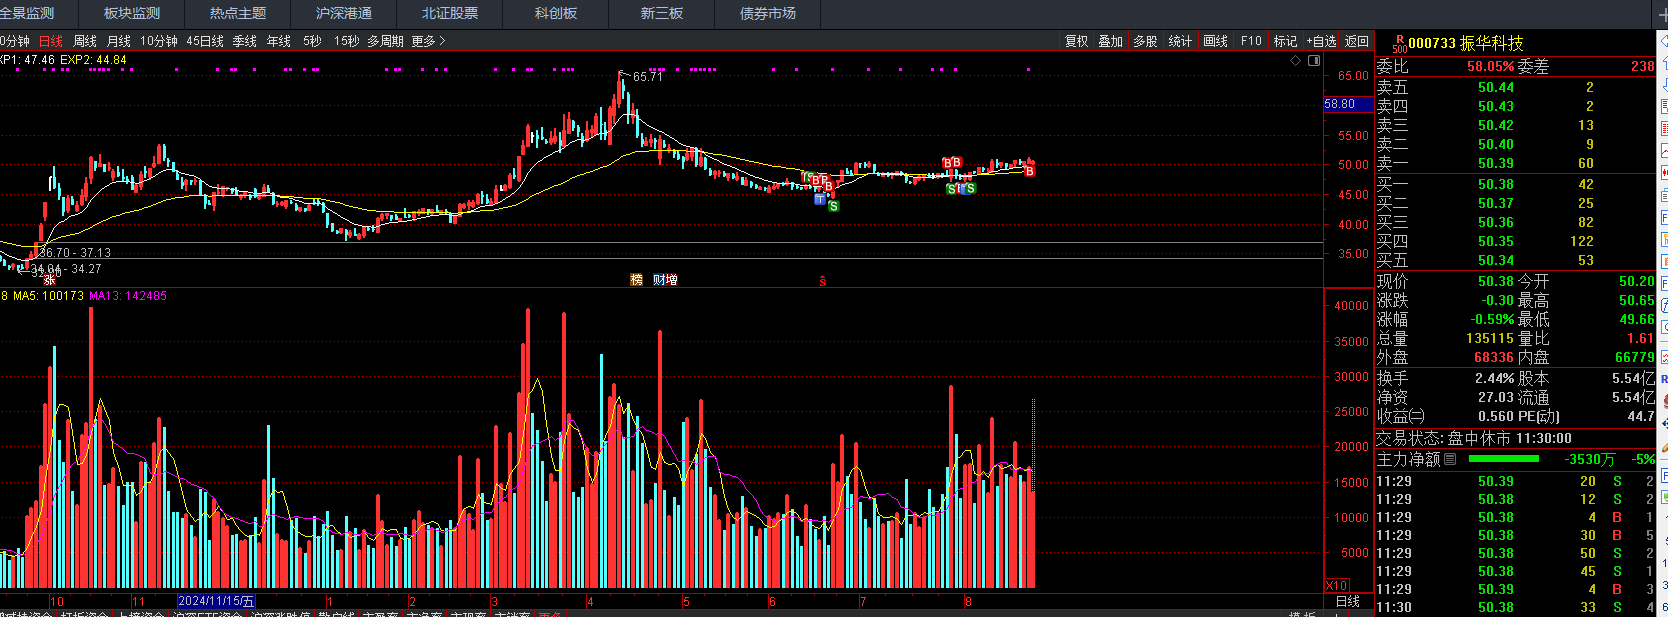Click the 标记 mark button
The image size is (1668, 617).
pos(1285,41)
